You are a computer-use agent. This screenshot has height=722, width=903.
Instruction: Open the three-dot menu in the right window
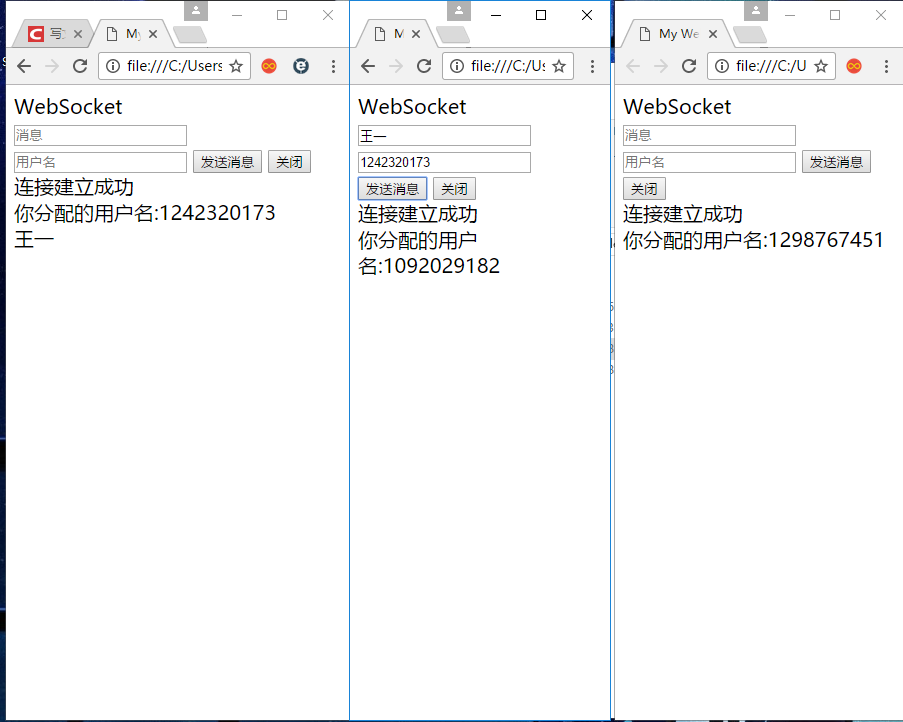pyautogui.click(x=887, y=66)
